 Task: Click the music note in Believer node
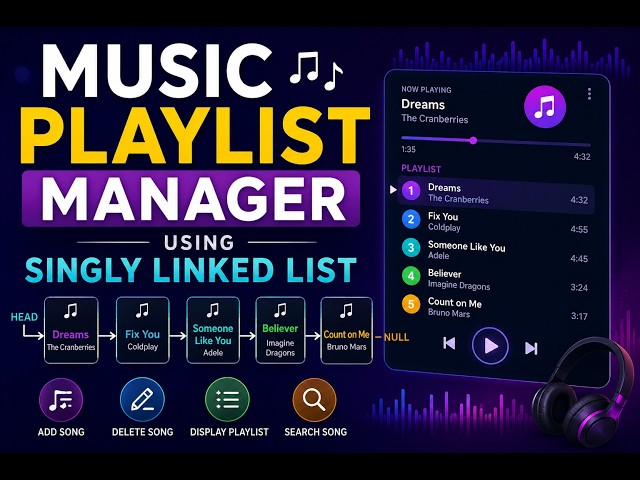pos(280,311)
